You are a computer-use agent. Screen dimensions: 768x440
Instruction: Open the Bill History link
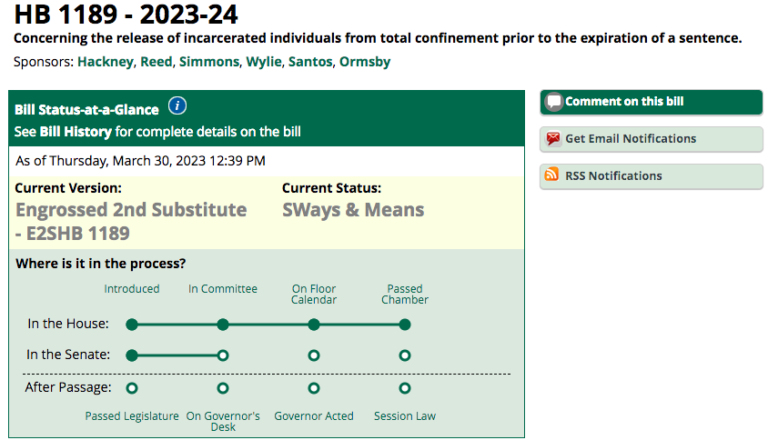73,132
